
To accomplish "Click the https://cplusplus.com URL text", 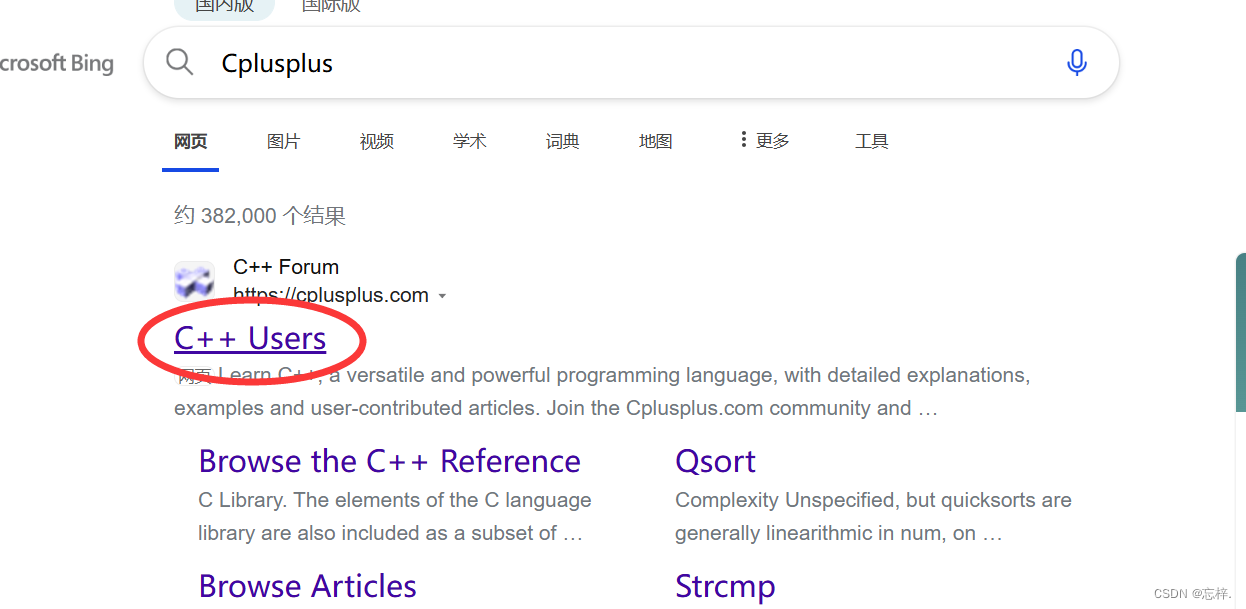I will [331, 295].
